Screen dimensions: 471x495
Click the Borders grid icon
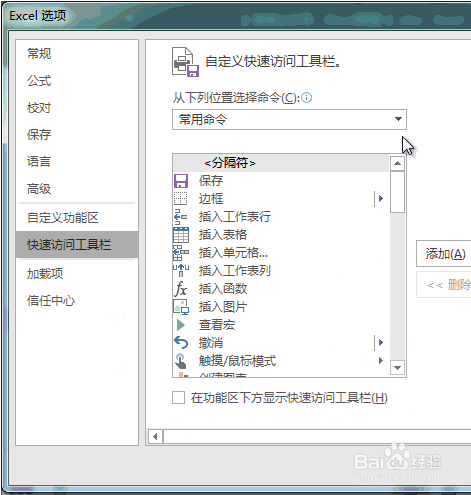[181, 198]
